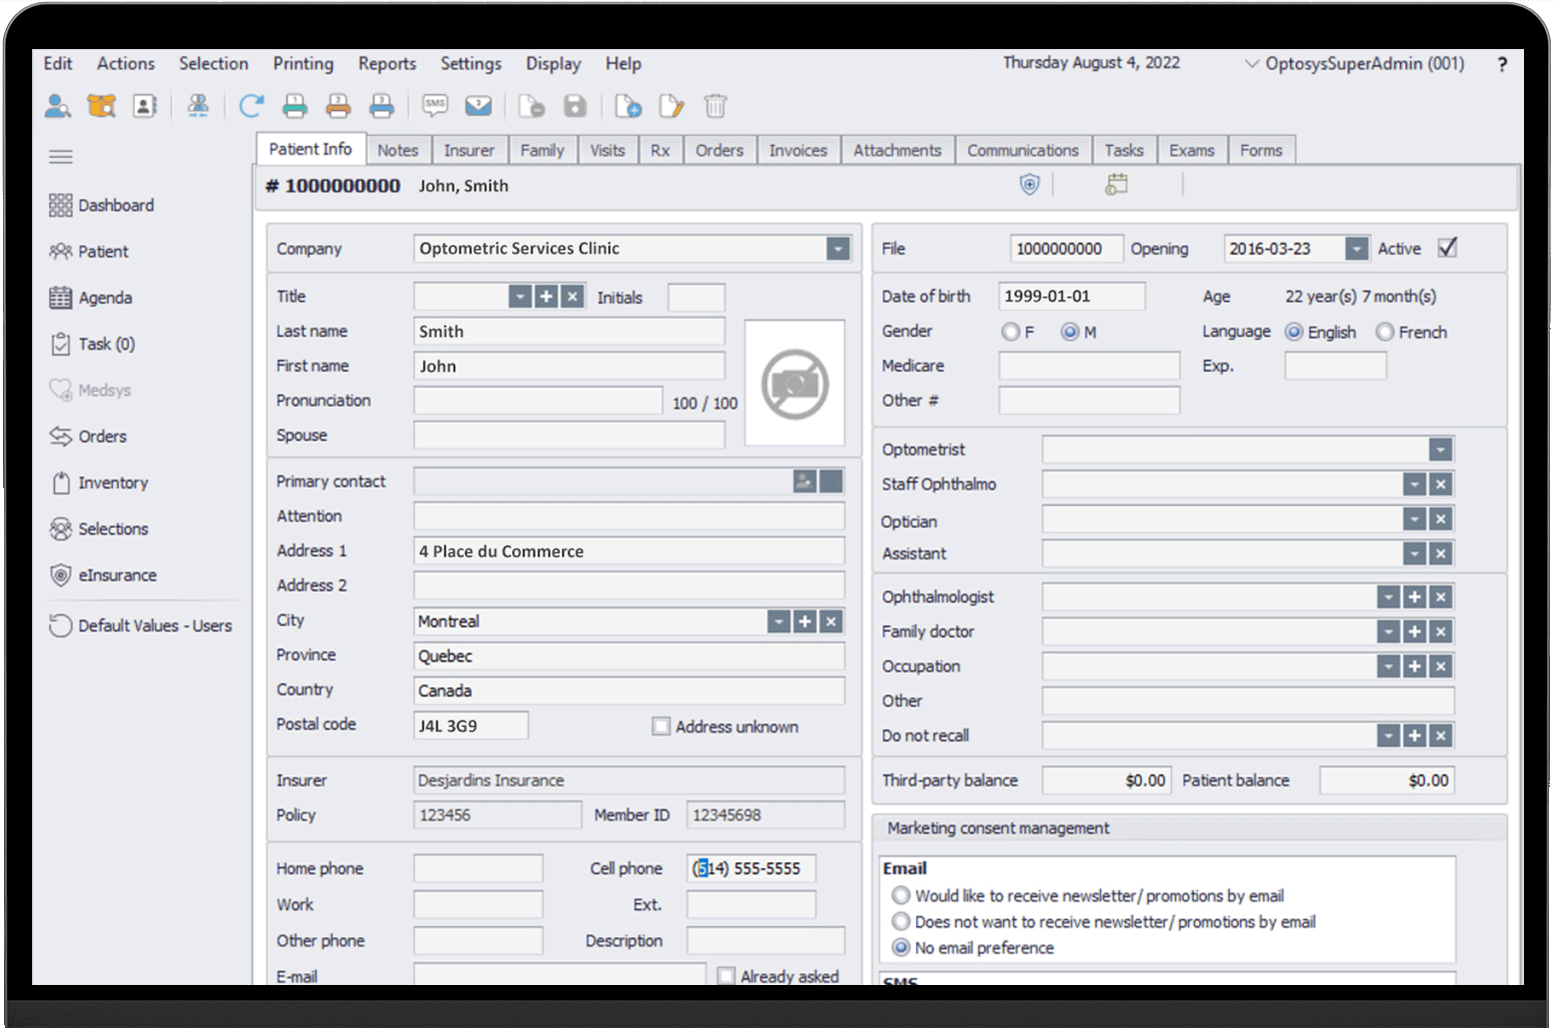Open the Optometrist dropdown arrow
Image resolution: width=1555 pixels, height=1028 pixels.
point(1440,450)
